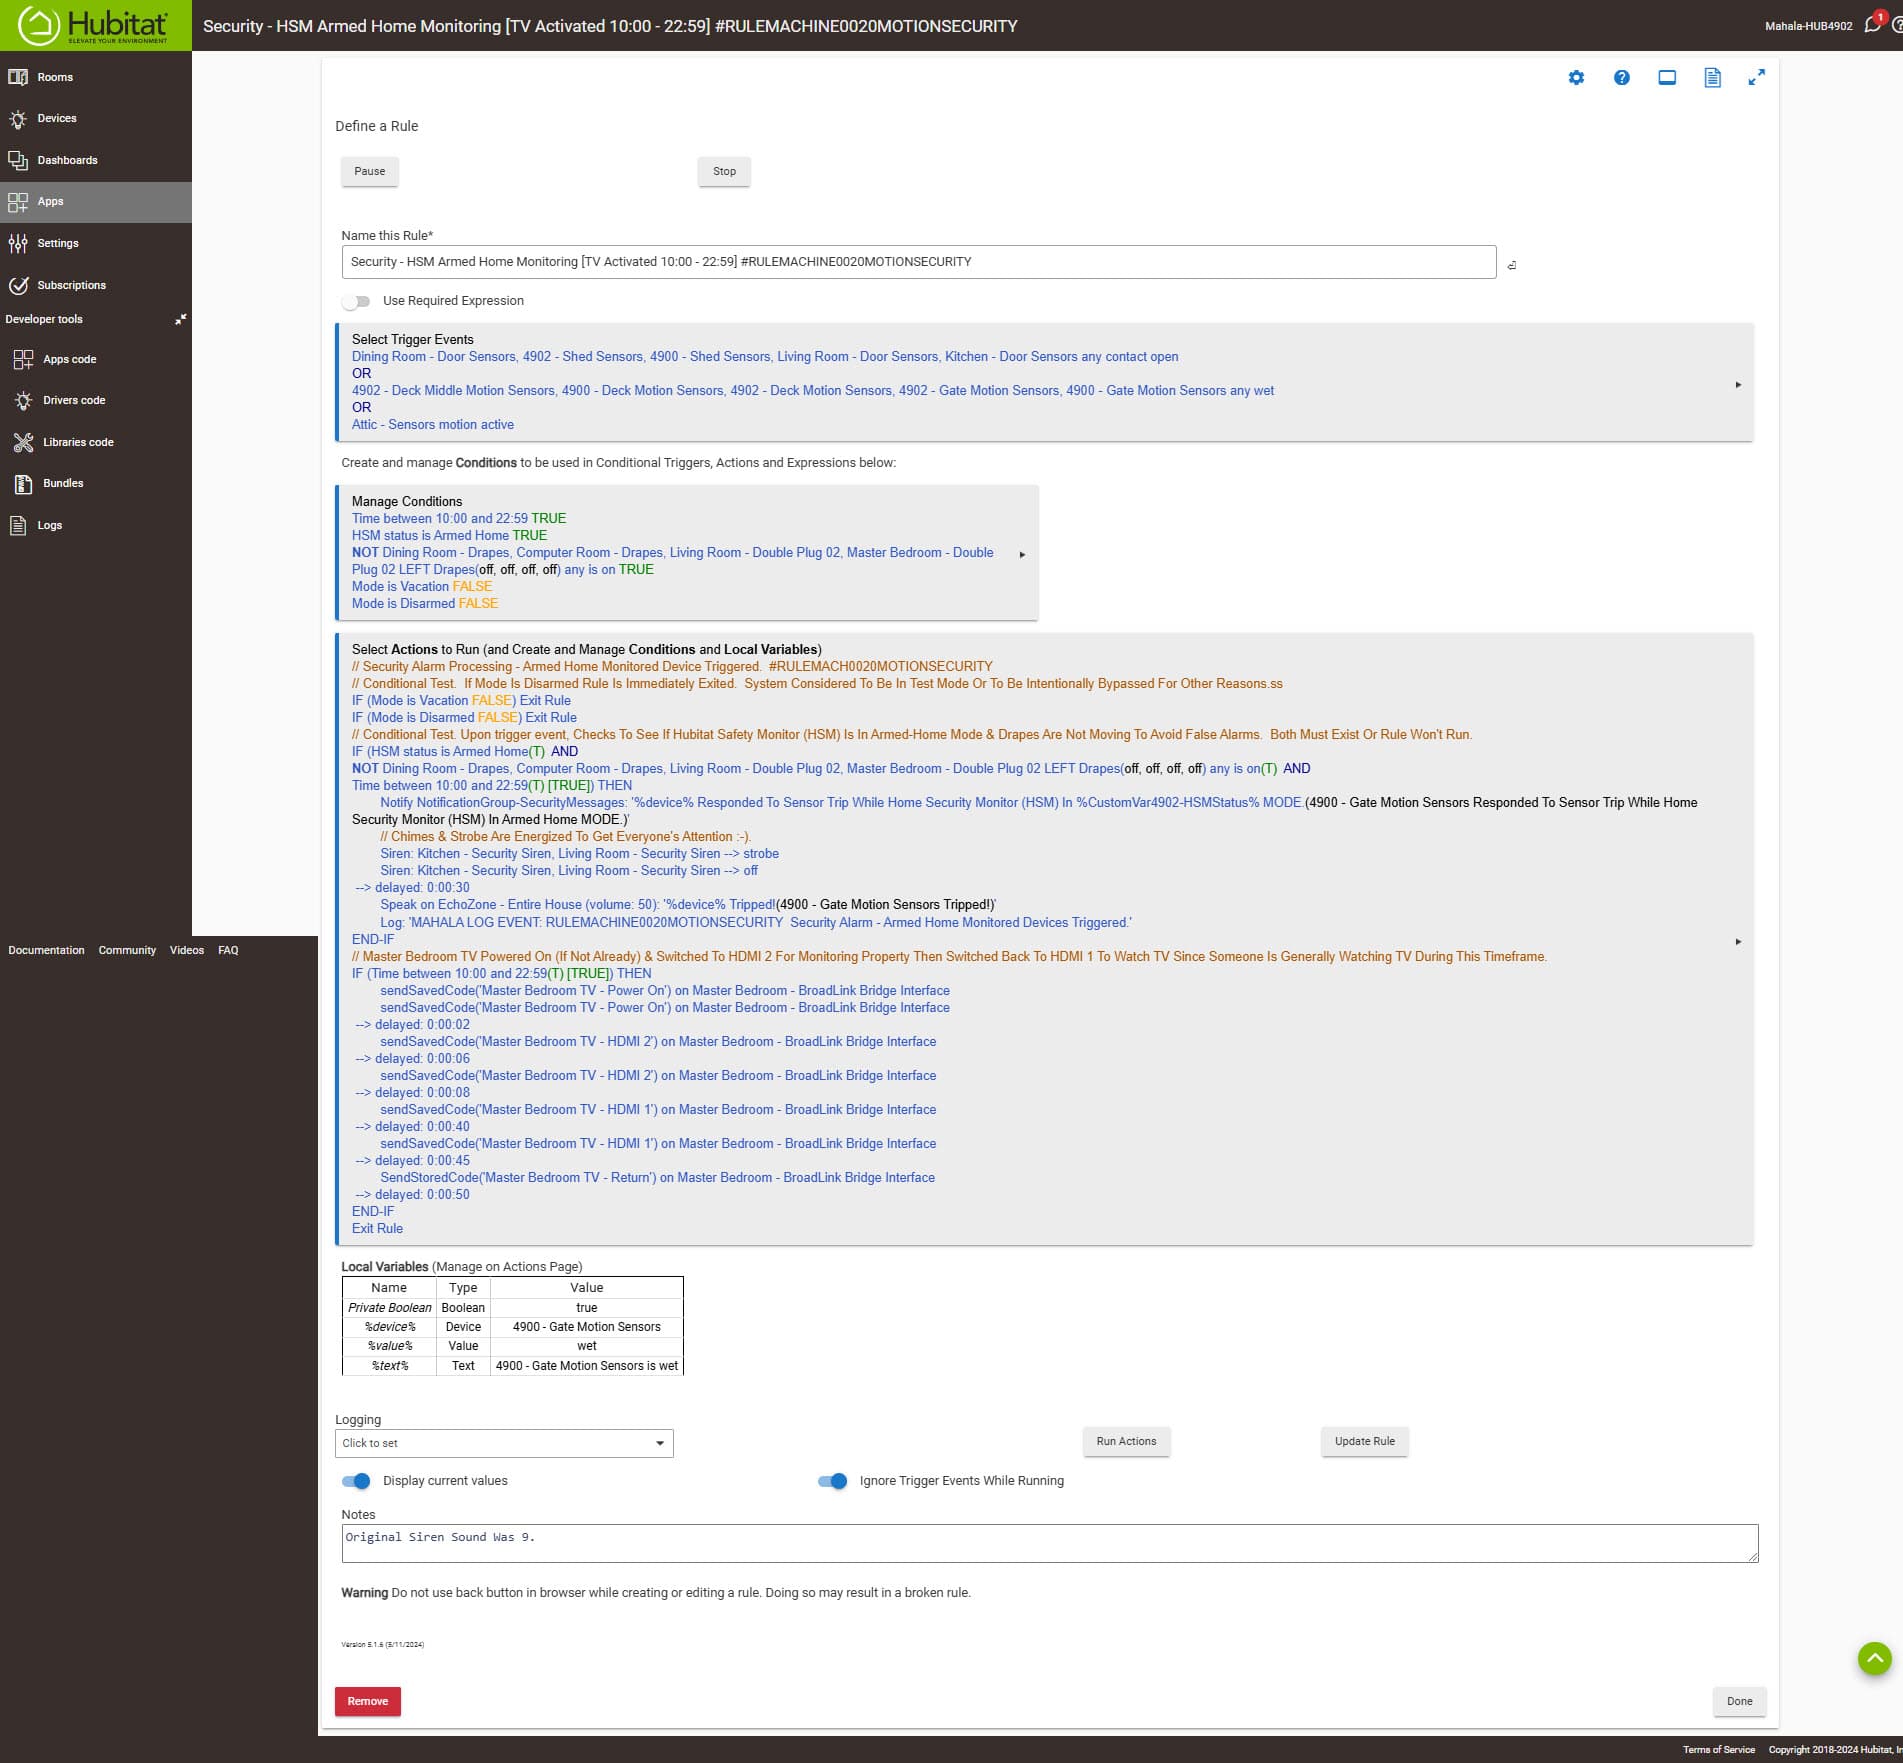Turn off Ignore Trigger Events While Running

[833, 1481]
